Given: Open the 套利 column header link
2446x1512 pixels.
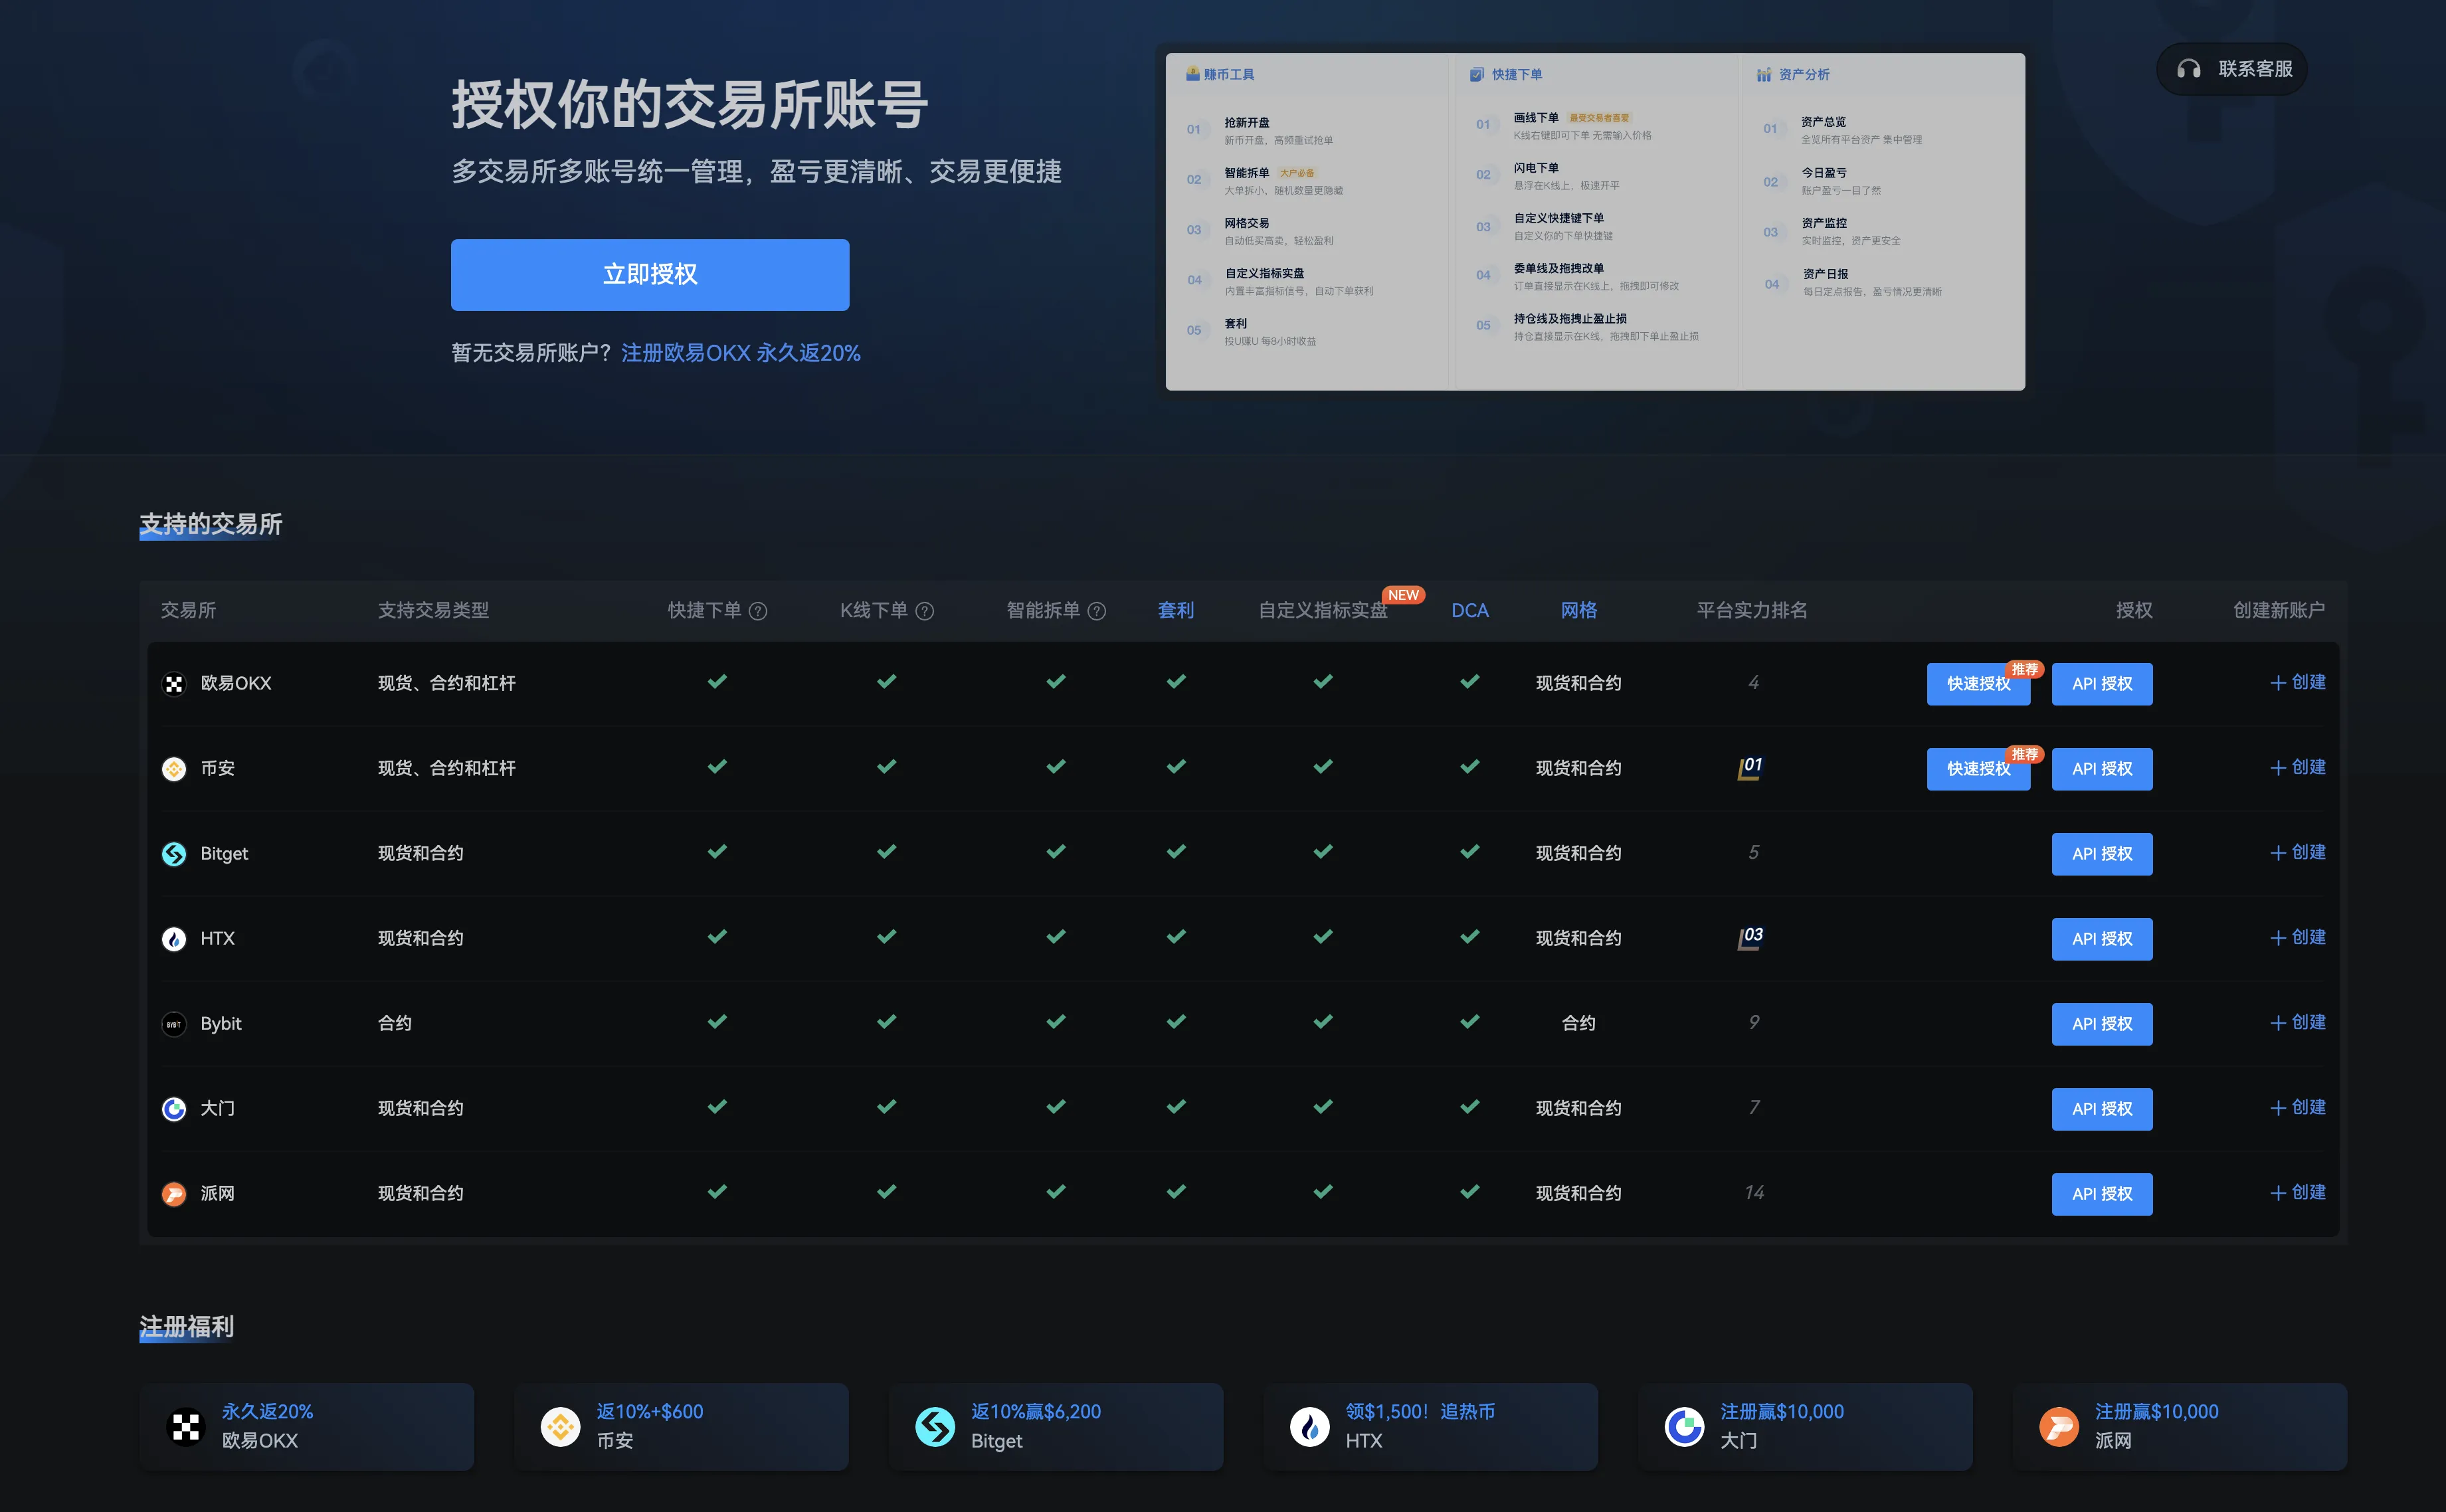Looking at the screenshot, I should tap(1175, 610).
